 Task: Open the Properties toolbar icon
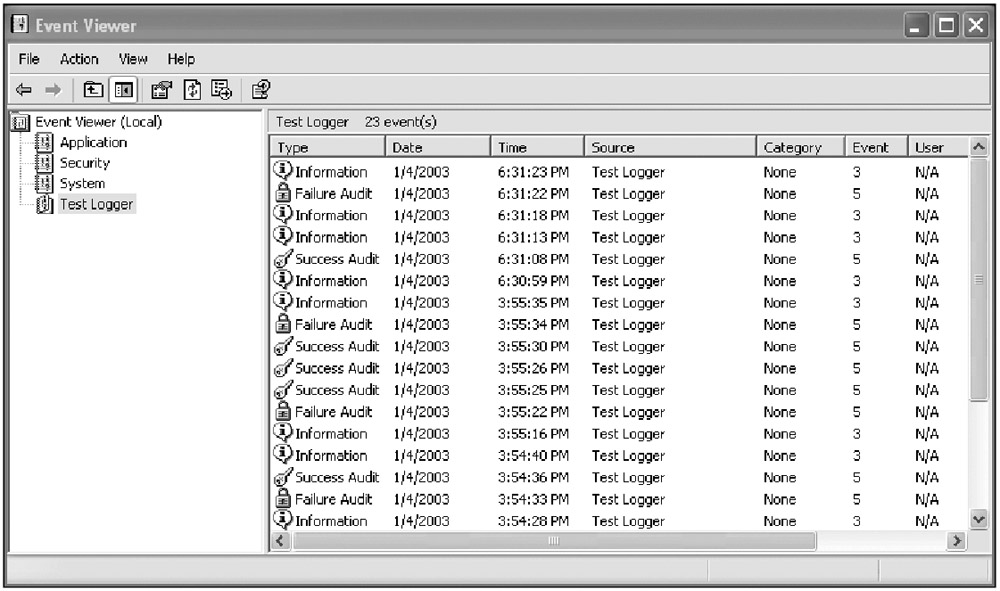point(160,90)
